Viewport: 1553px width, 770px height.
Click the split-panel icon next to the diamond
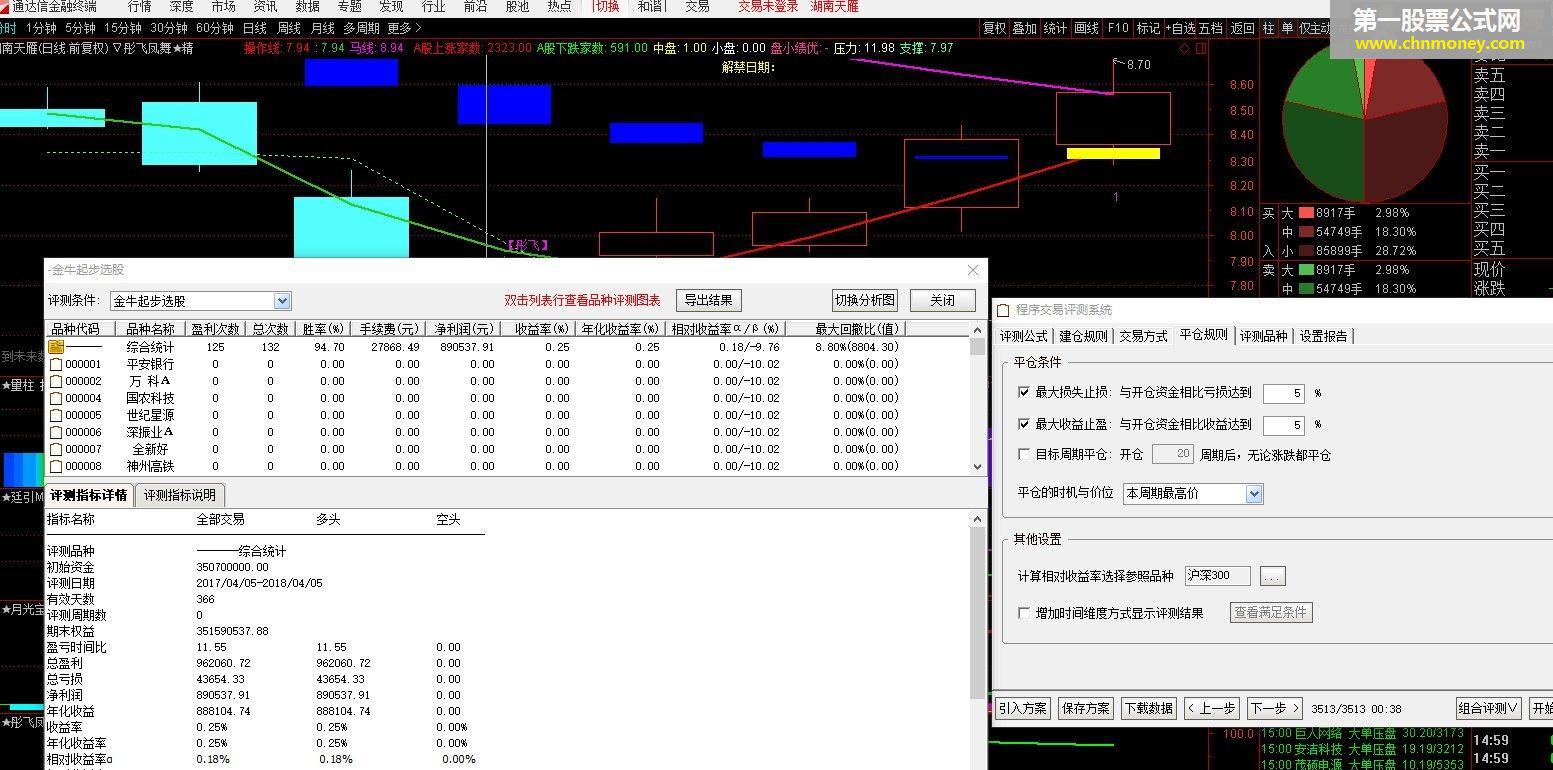click(1202, 47)
